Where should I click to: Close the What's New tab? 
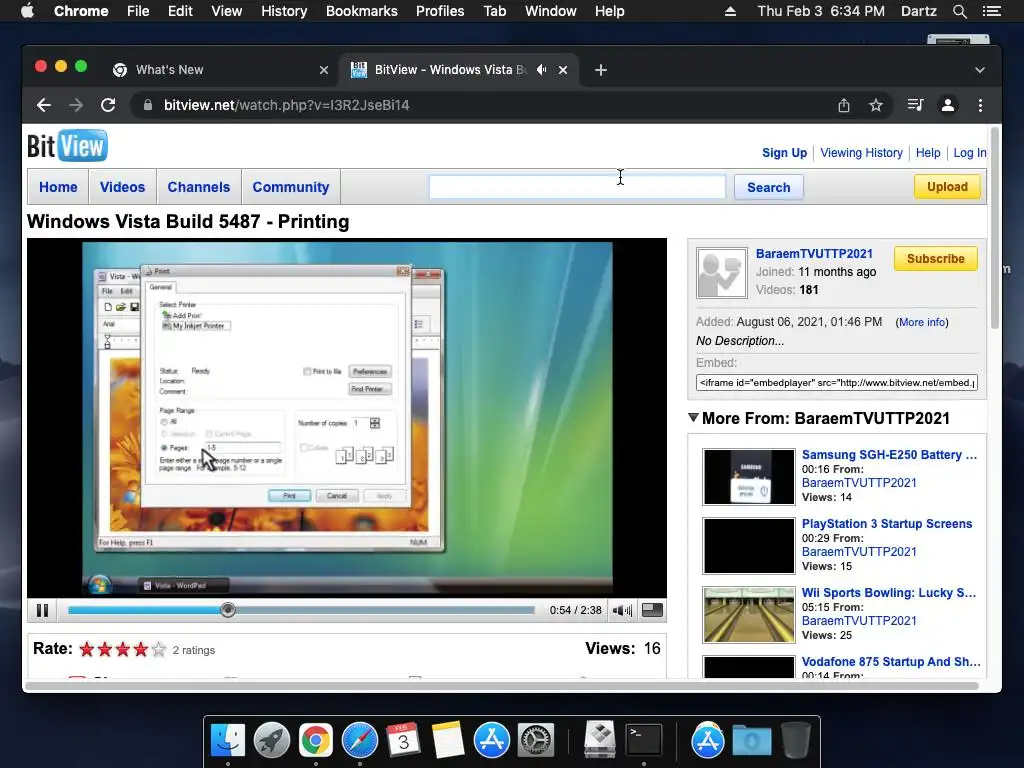point(323,70)
